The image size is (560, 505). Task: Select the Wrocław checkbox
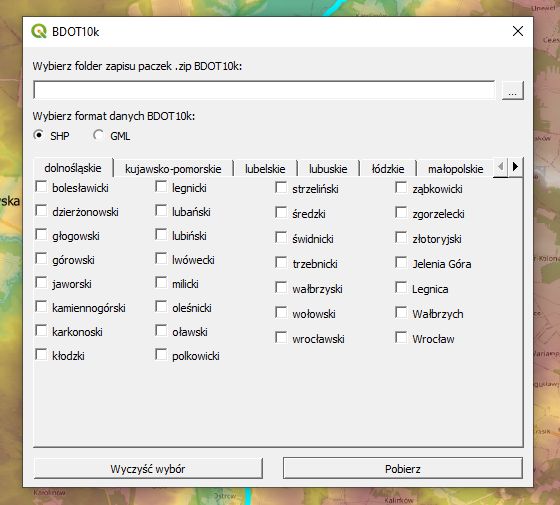tap(401, 338)
